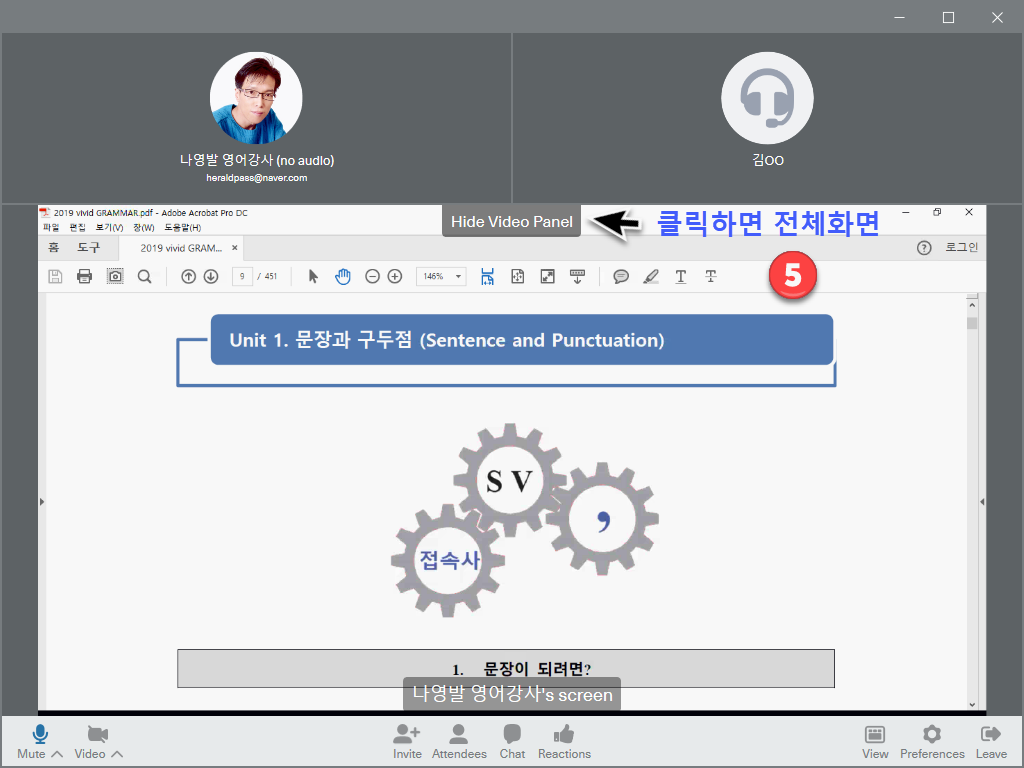Open the 146% zoom level dropdown

441,277
